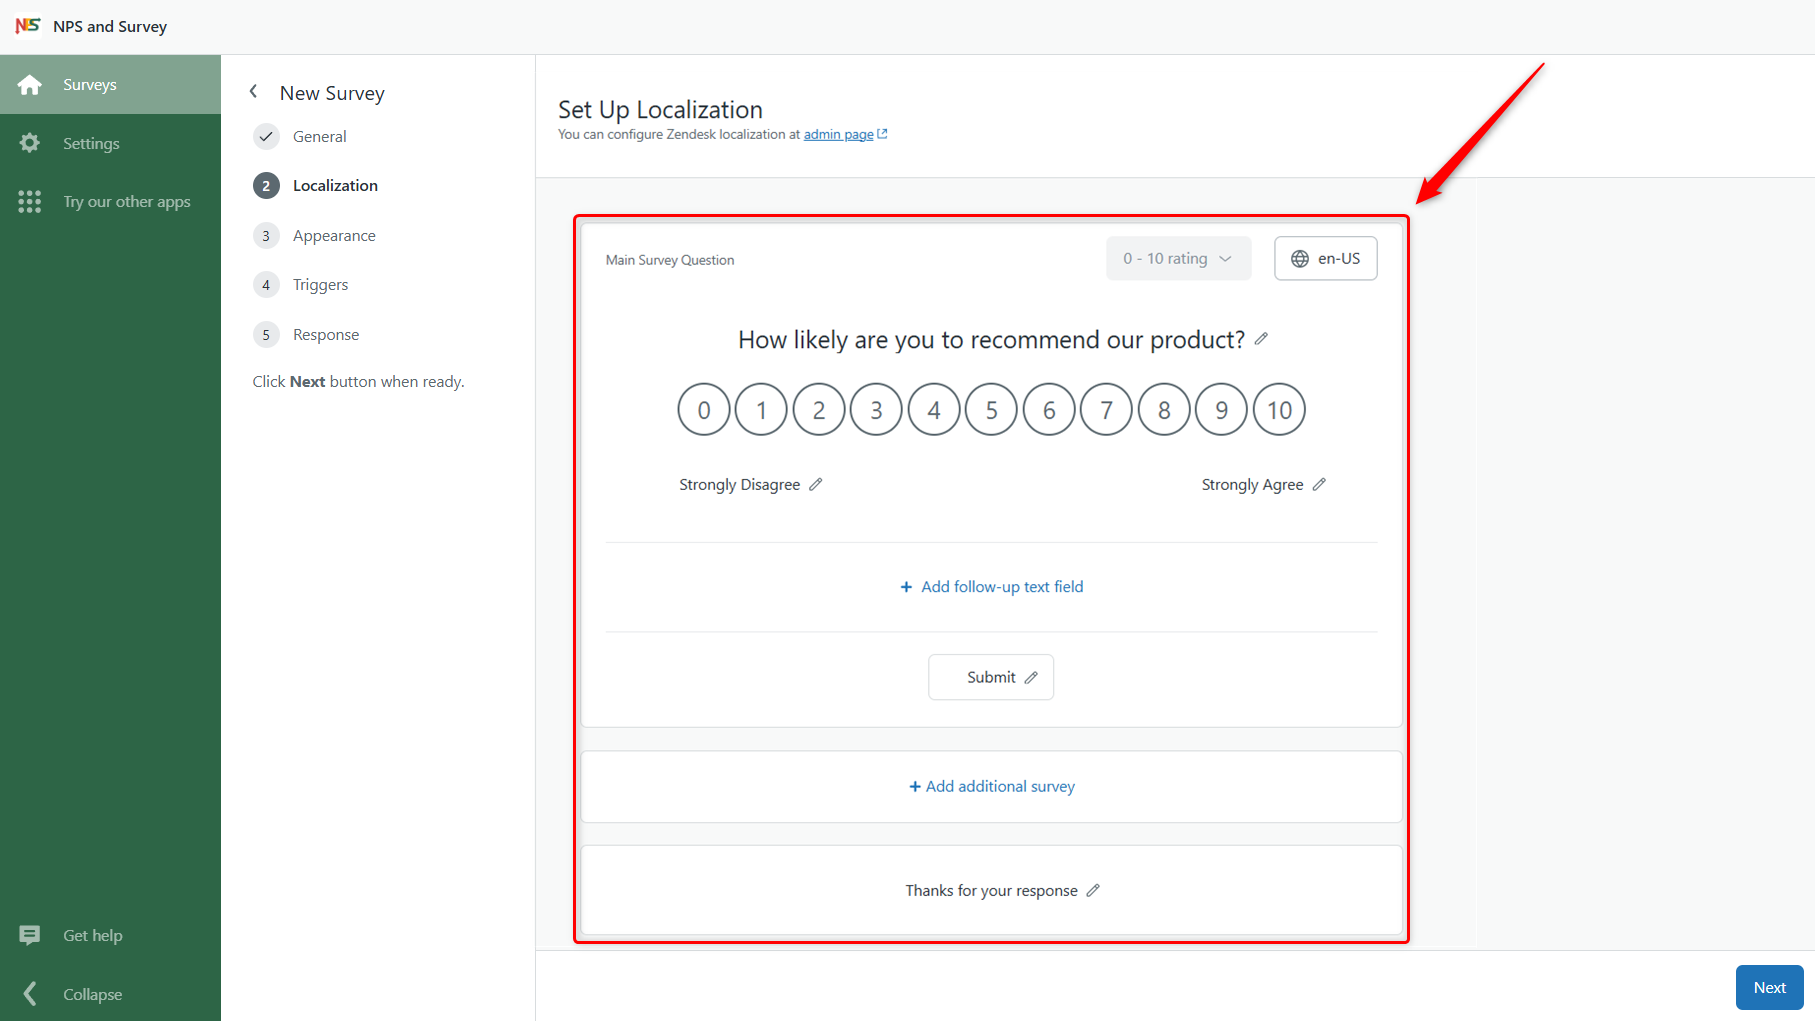Click the globe icon on the en-US button
The width and height of the screenshot is (1815, 1021).
click(1300, 258)
